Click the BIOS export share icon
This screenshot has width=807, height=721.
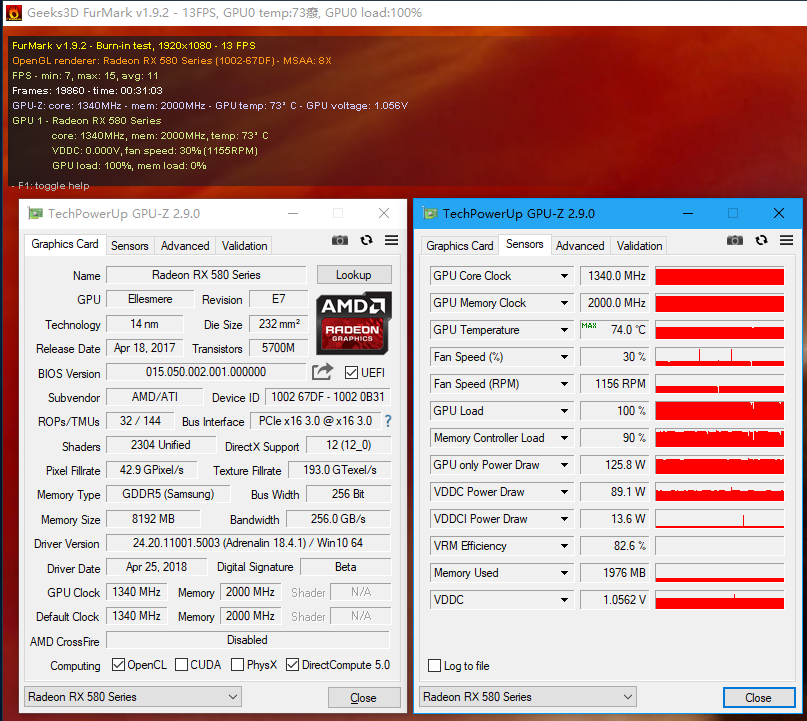pyautogui.click(x=323, y=372)
